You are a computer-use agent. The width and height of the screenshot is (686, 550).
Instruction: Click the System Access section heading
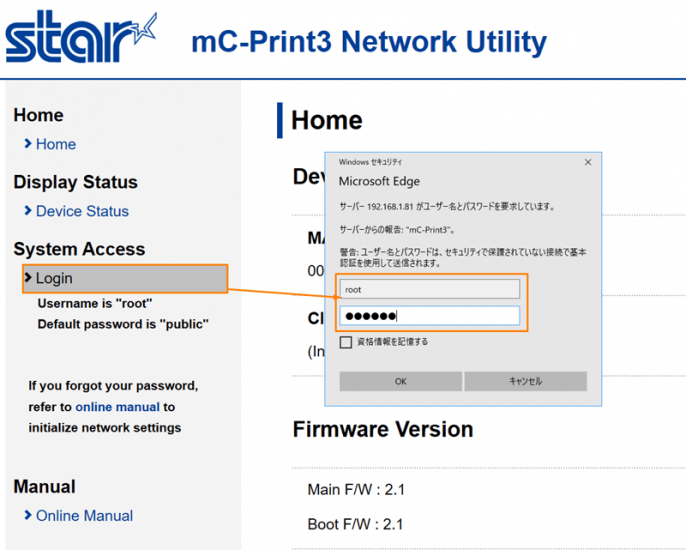click(x=79, y=249)
